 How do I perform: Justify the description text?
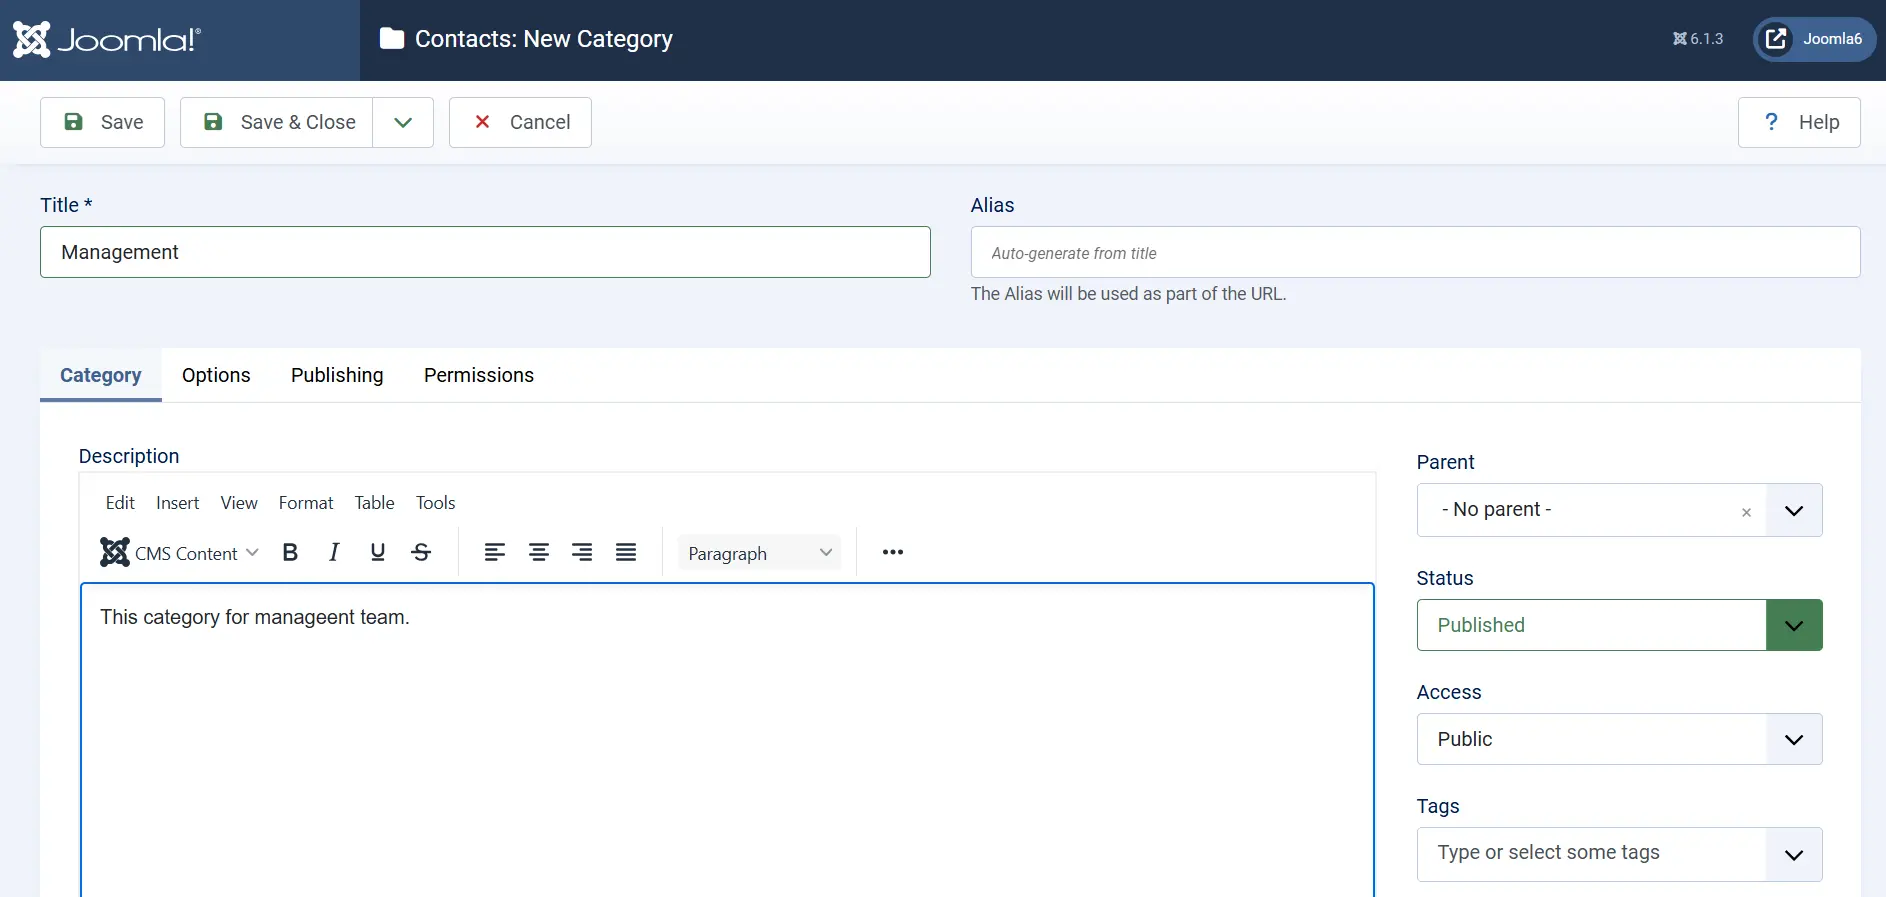click(626, 552)
